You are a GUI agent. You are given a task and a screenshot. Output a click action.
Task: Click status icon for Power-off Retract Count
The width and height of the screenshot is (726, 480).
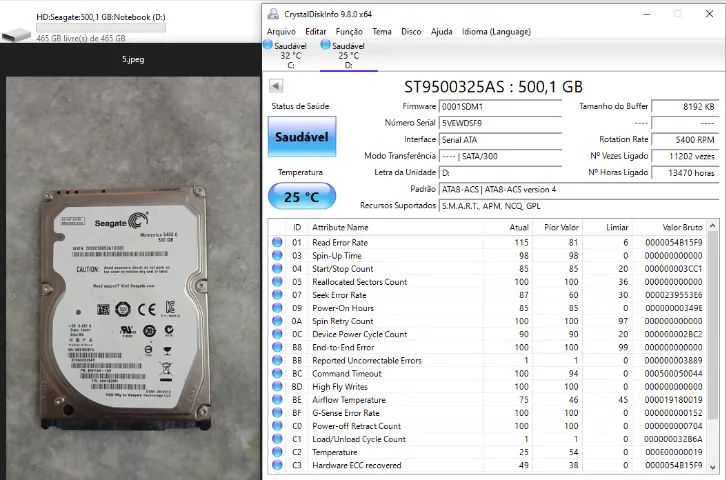(x=277, y=425)
